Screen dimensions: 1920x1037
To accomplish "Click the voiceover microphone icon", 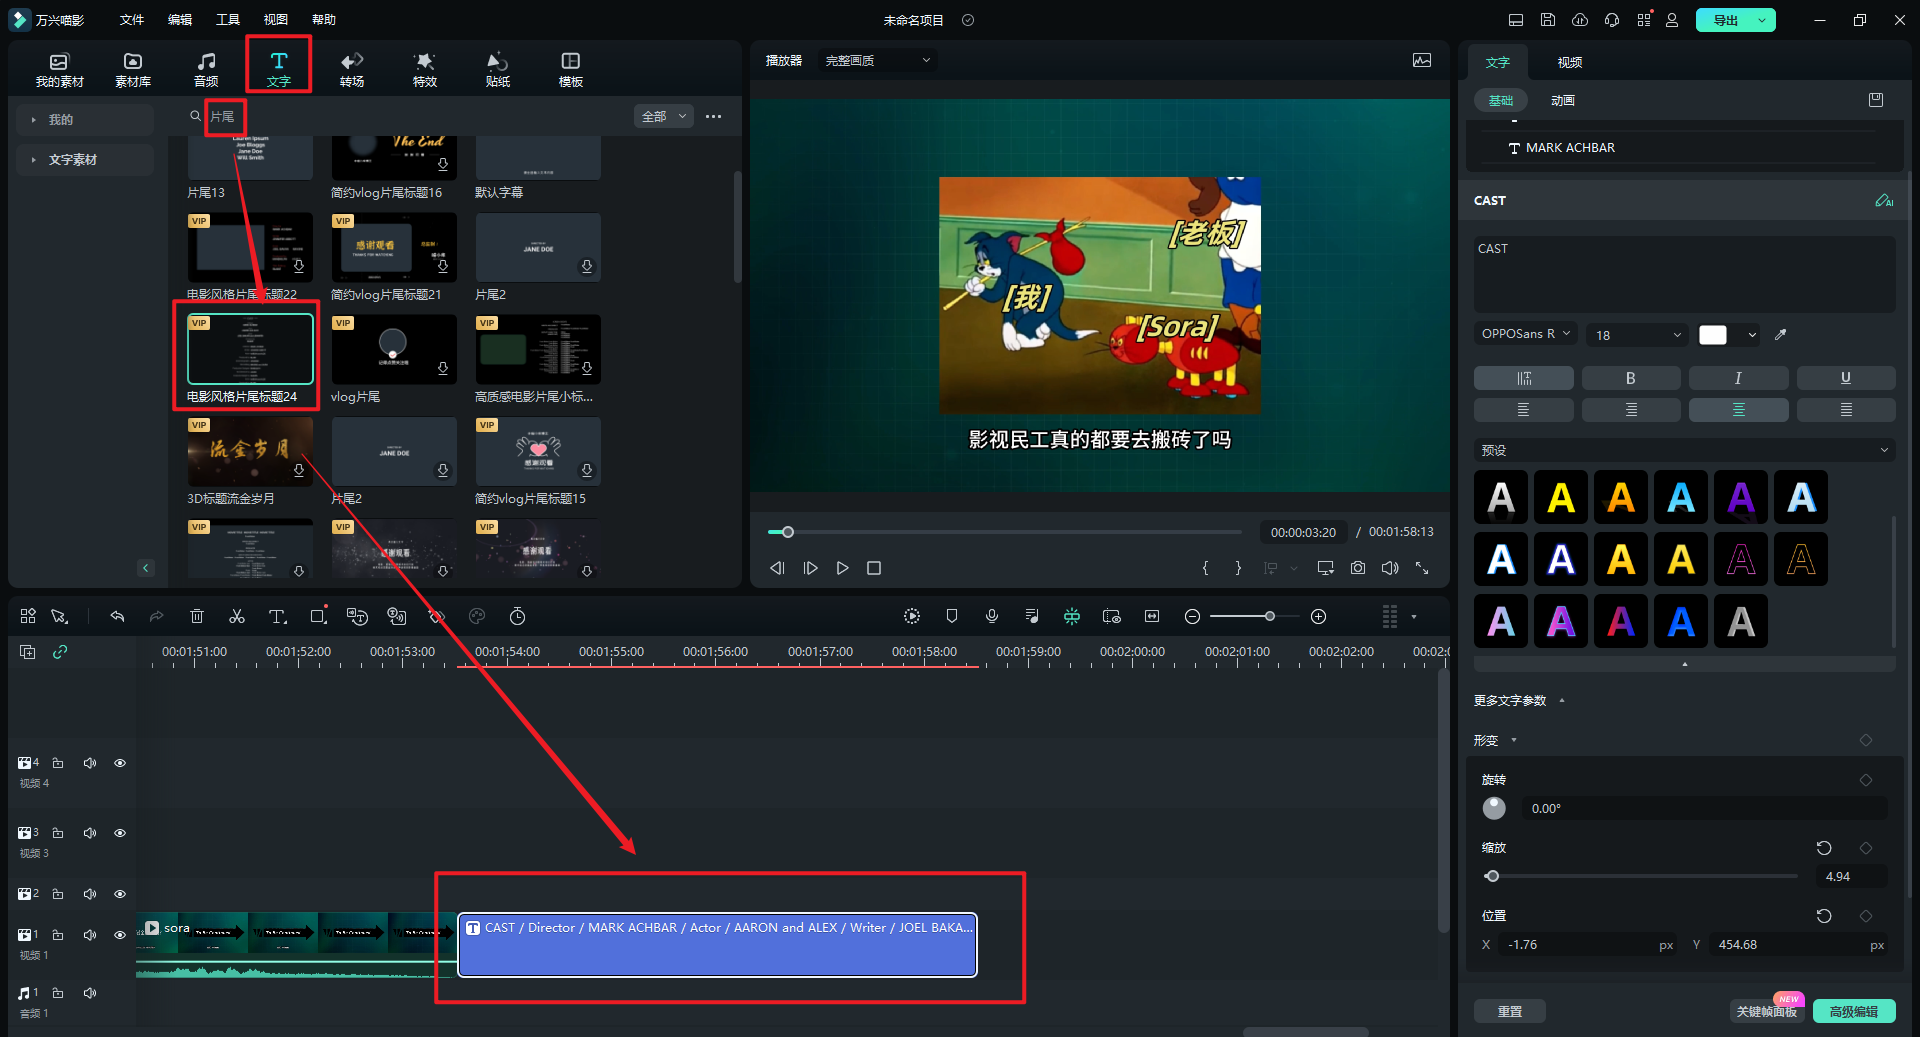I will 991,616.
